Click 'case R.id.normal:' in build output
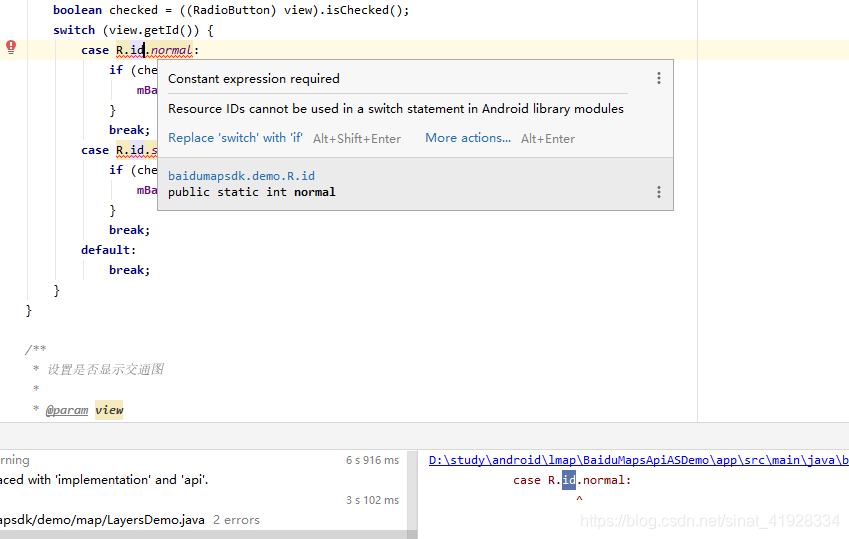Screen dimensions: 849x539 (x=572, y=480)
